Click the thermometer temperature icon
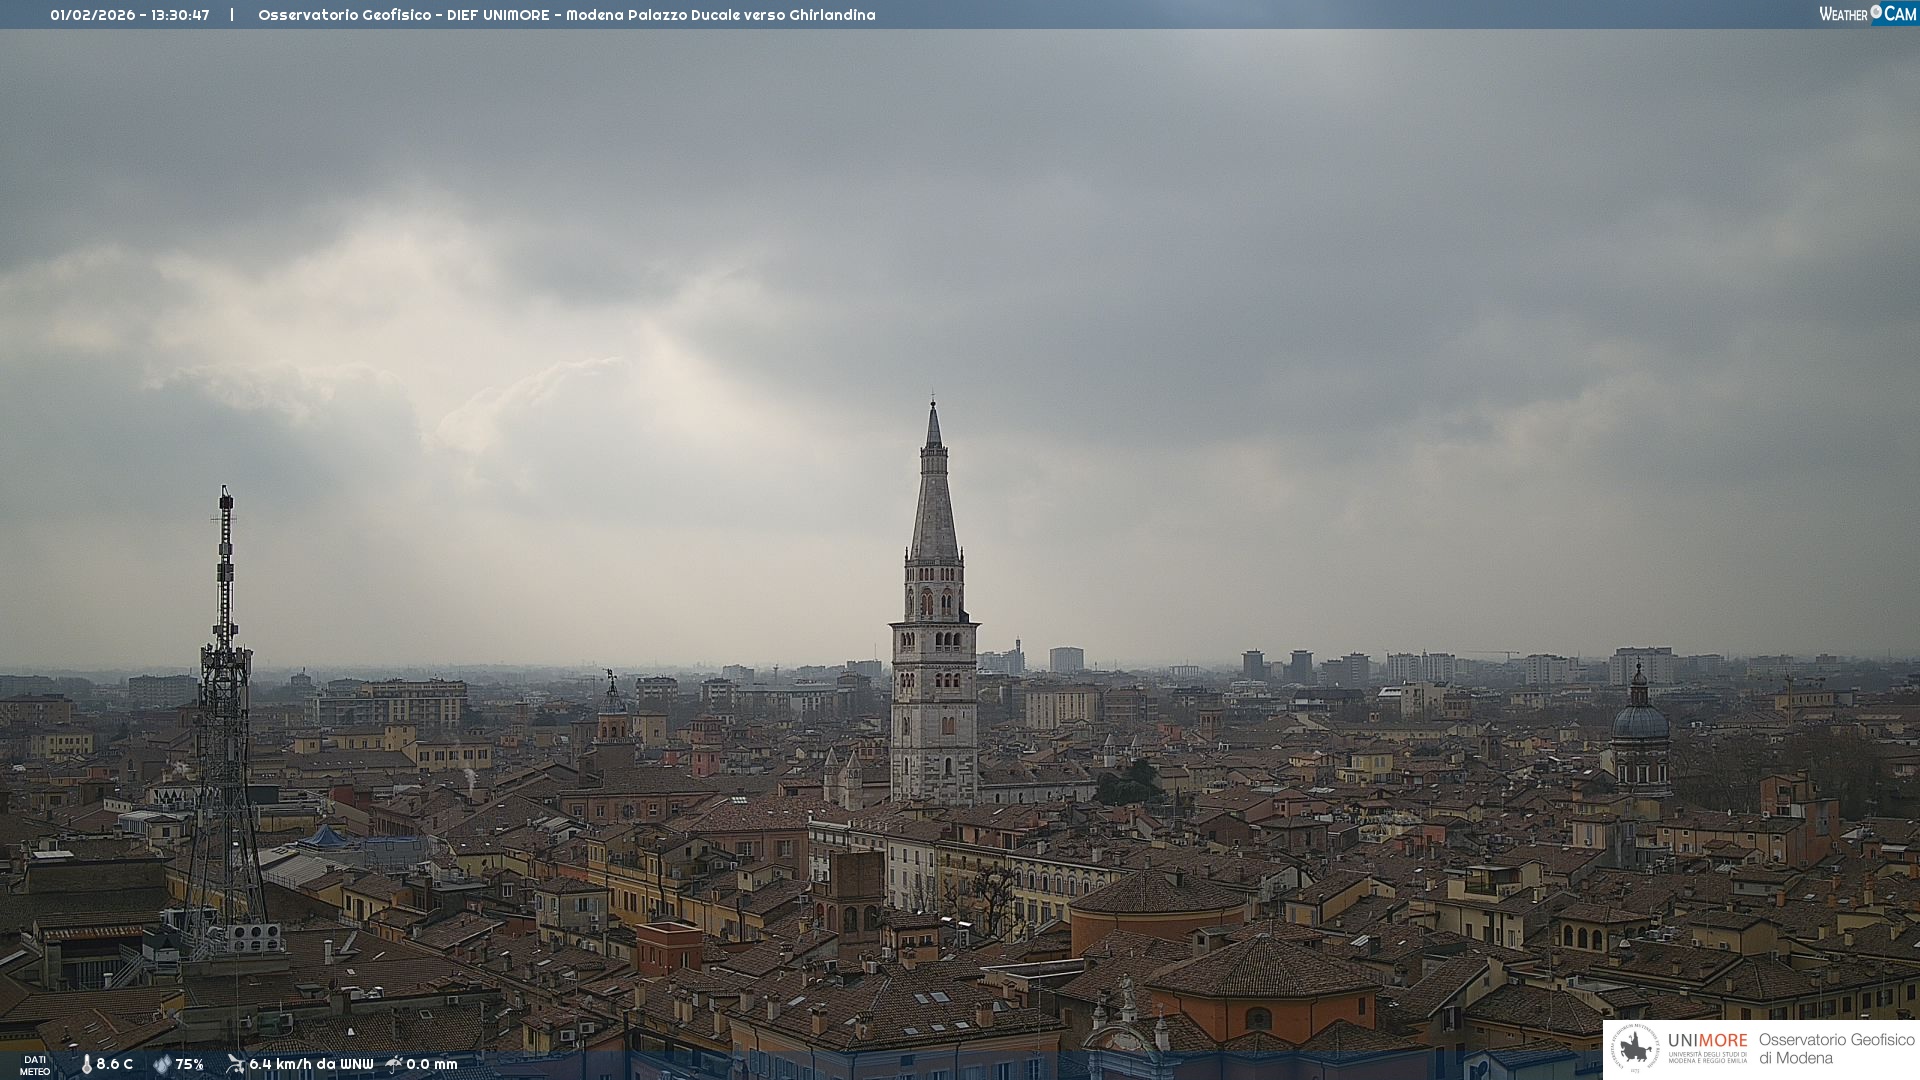1920x1080 pixels. (x=86, y=1065)
